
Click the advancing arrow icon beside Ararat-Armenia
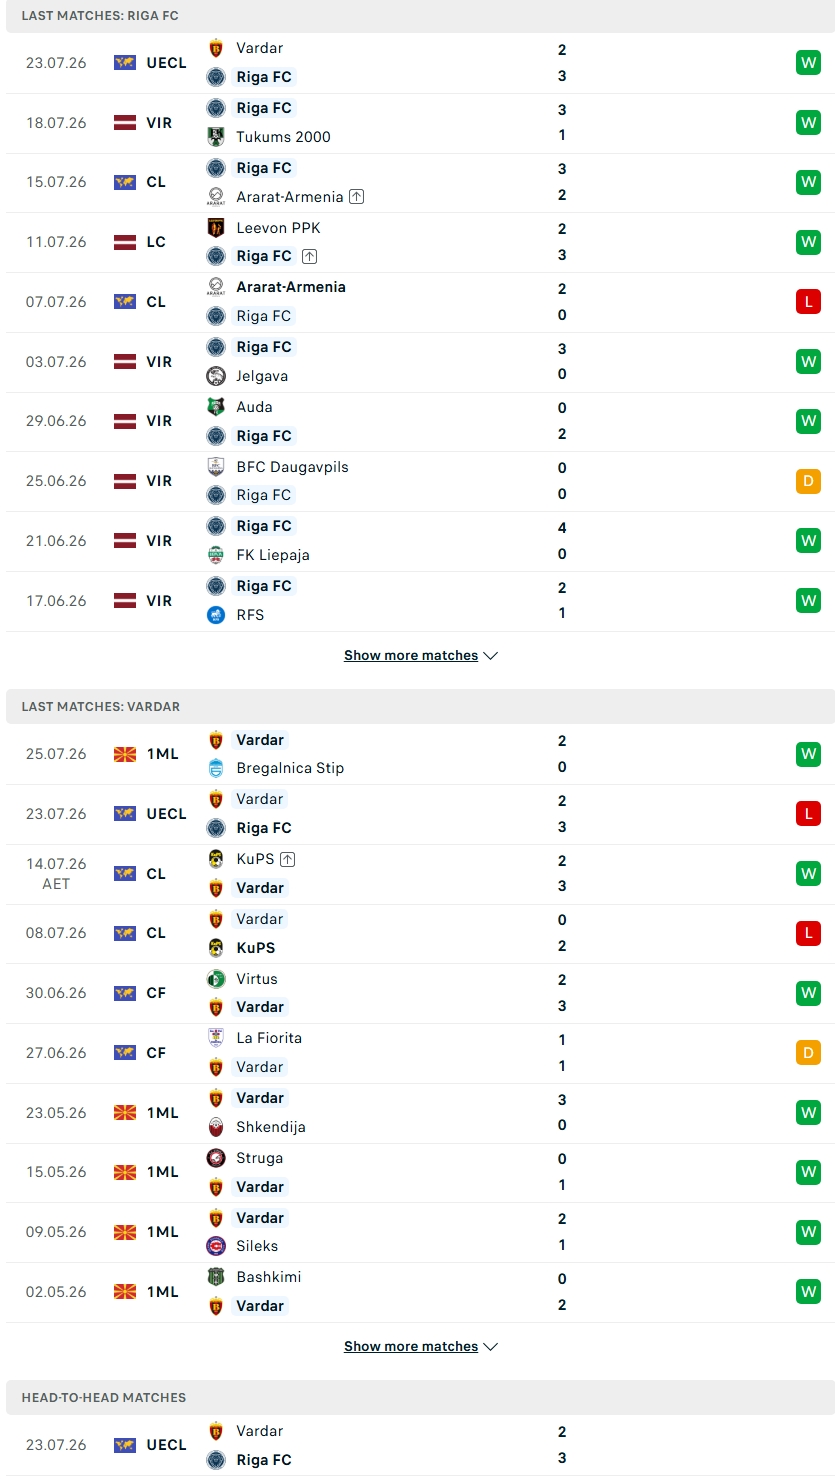click(357, 197)
